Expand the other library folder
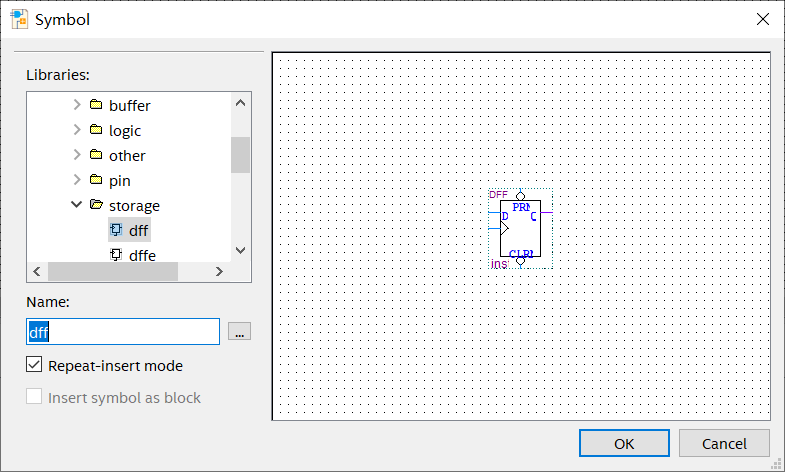The width and height of the screenshot is (785, 472). (x=77, y=155)
